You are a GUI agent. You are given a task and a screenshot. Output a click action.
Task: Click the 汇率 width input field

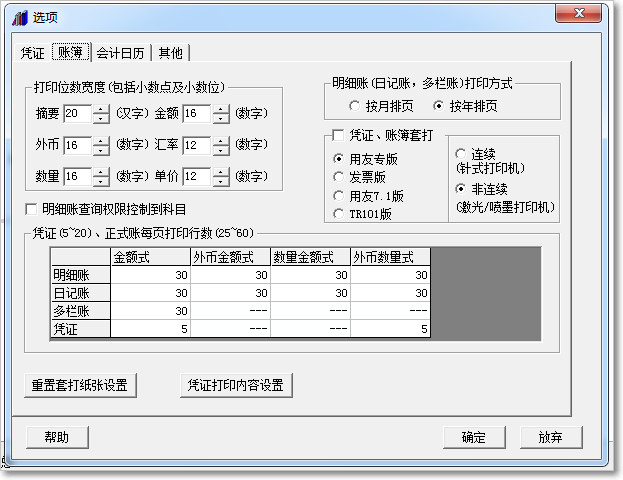click(197, 145)
